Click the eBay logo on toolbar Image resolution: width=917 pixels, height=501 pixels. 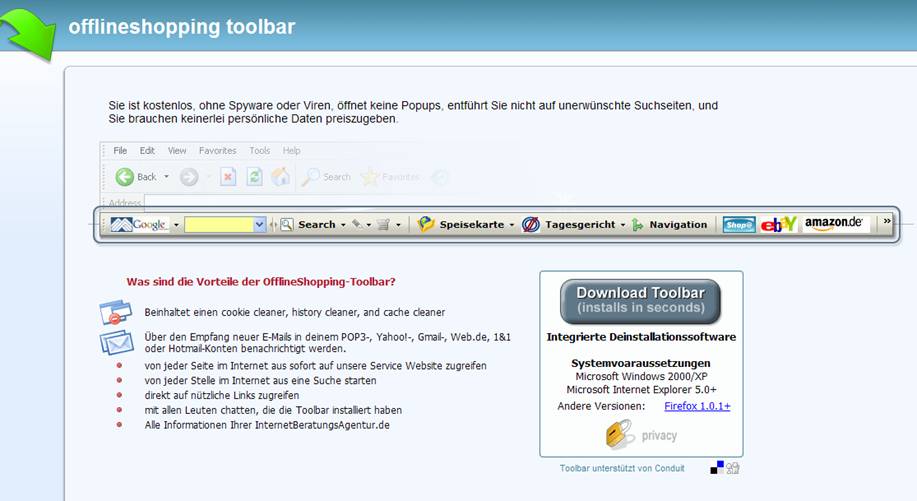(778, 224)
